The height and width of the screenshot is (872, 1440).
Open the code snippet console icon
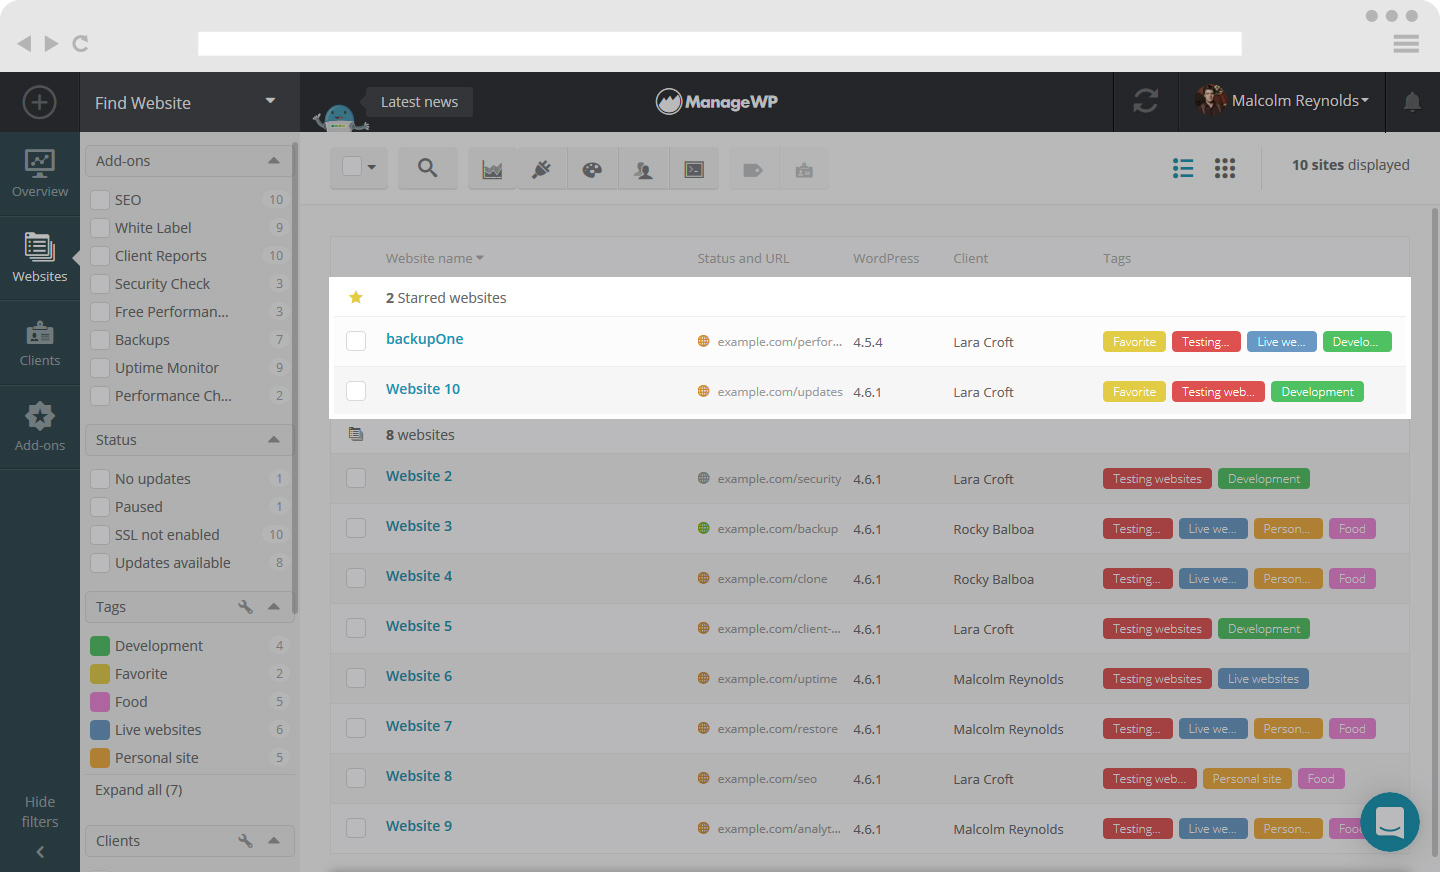694,170
